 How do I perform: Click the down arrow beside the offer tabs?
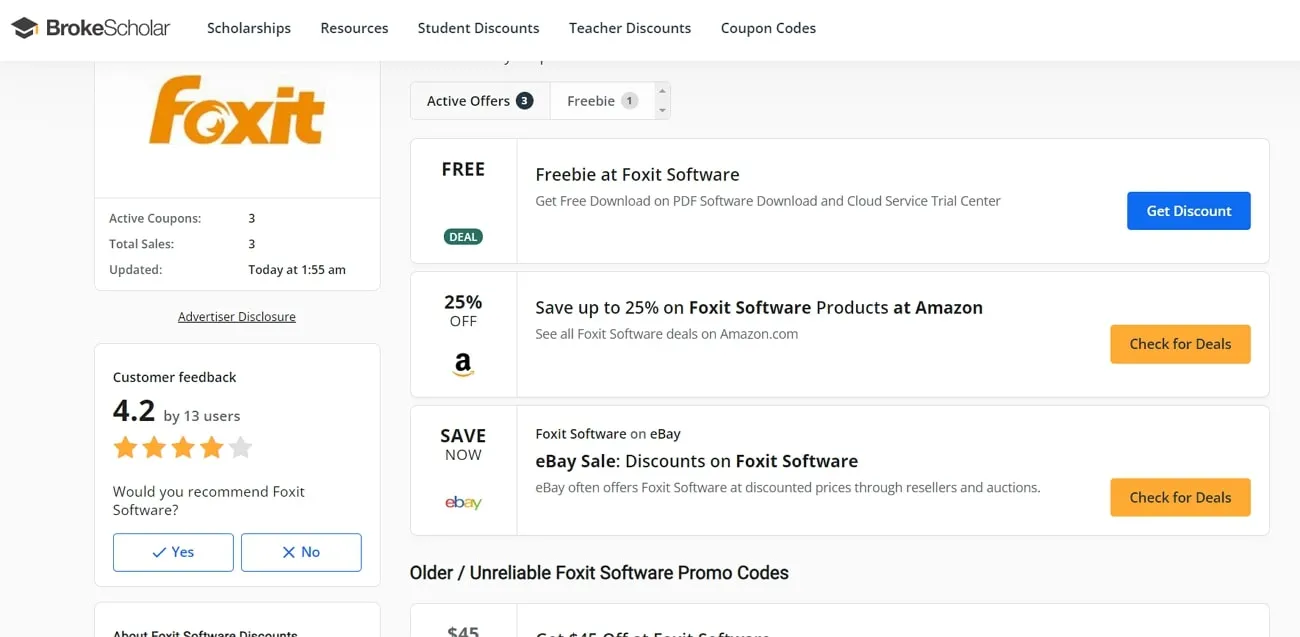661,109
